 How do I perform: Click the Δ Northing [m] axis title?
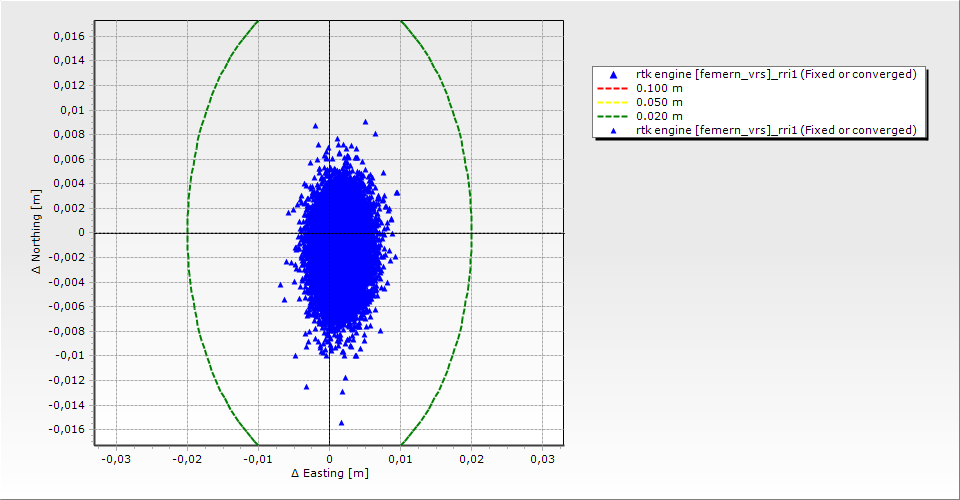tap(37, 233)
